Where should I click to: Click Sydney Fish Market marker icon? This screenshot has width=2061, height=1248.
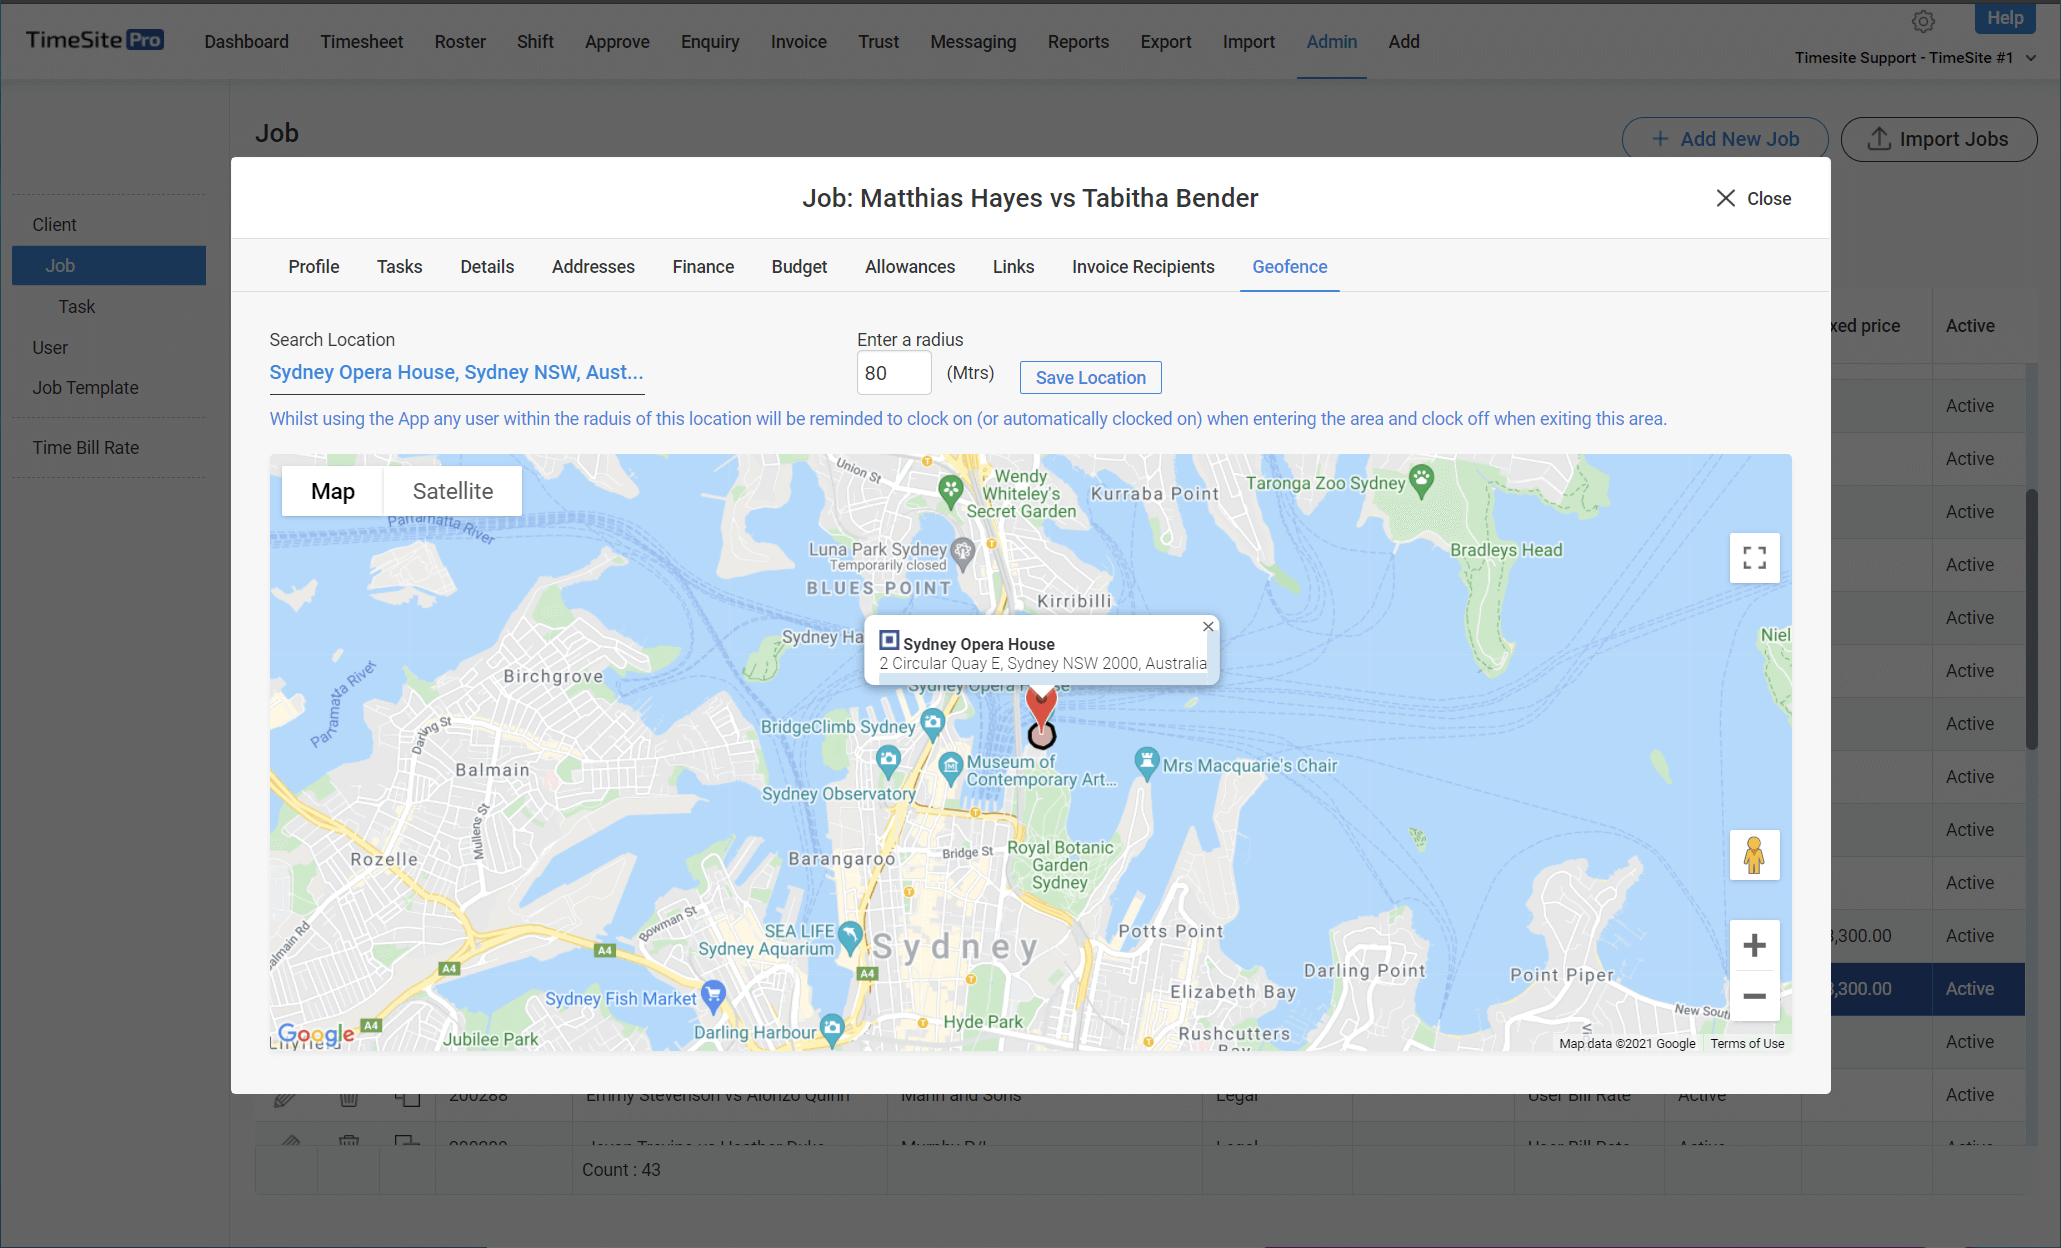pyautogui.click(x=713, y=994)
